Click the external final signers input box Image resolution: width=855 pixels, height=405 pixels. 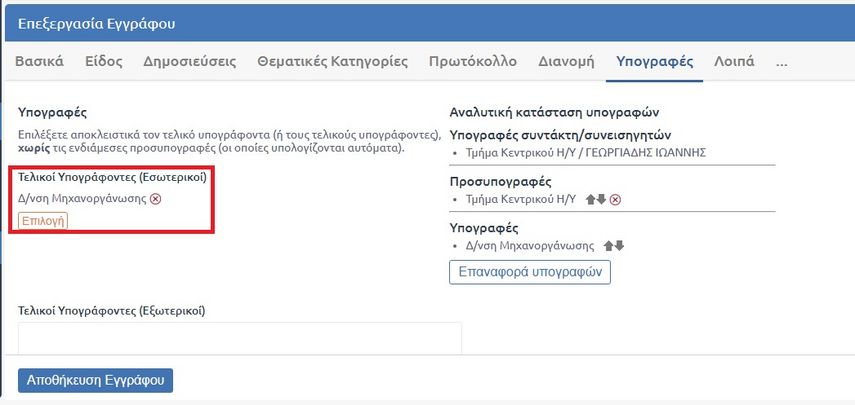point(240,337)
